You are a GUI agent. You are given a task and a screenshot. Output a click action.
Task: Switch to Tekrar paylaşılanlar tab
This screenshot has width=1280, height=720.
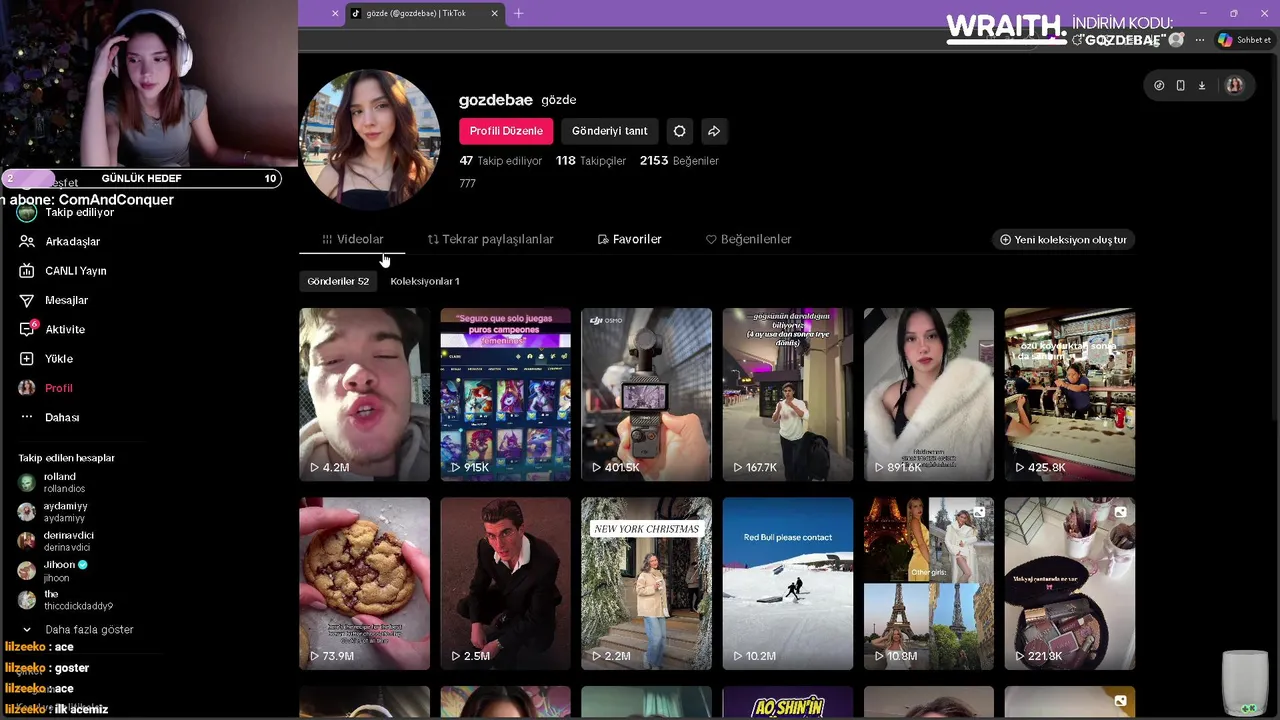(x=490, y=239)
